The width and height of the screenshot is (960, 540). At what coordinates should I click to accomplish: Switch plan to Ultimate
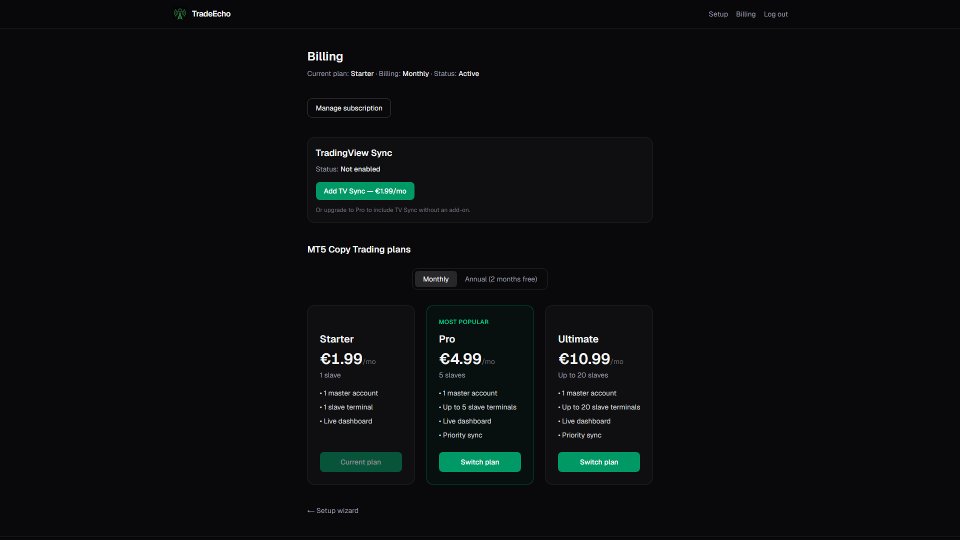599,462
